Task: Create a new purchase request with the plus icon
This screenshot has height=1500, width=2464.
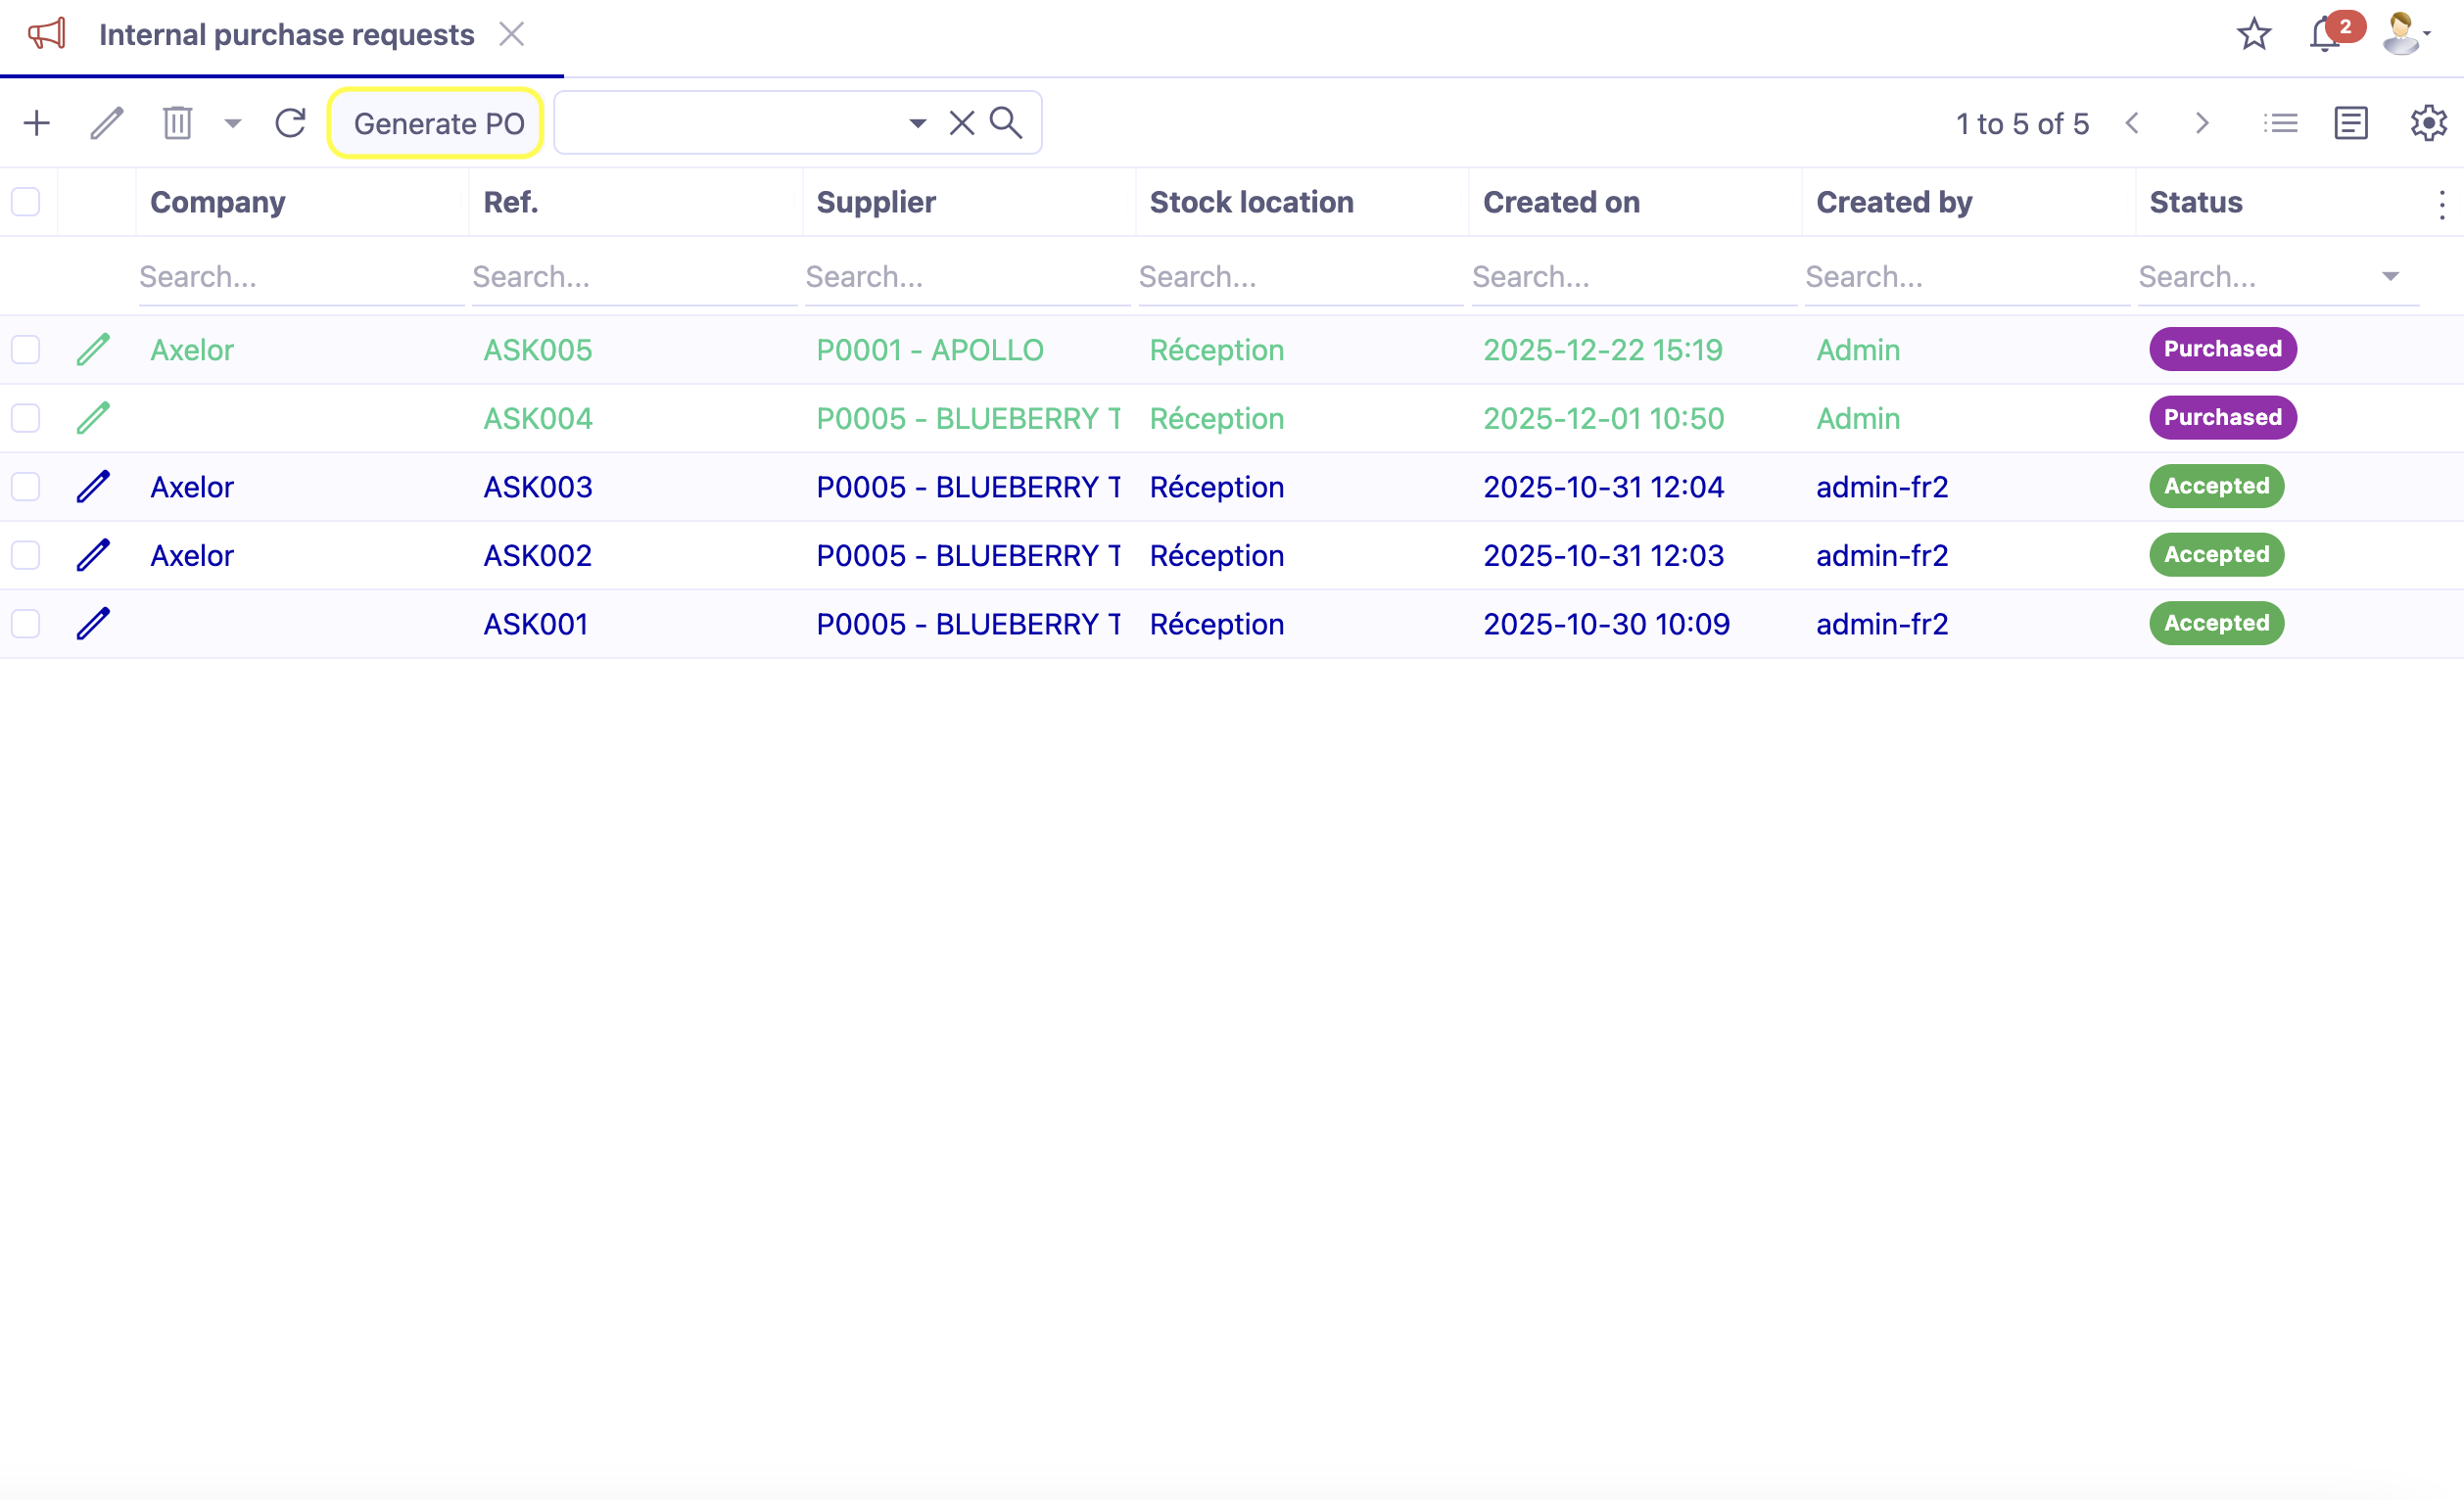Action: tap(36, 122)
